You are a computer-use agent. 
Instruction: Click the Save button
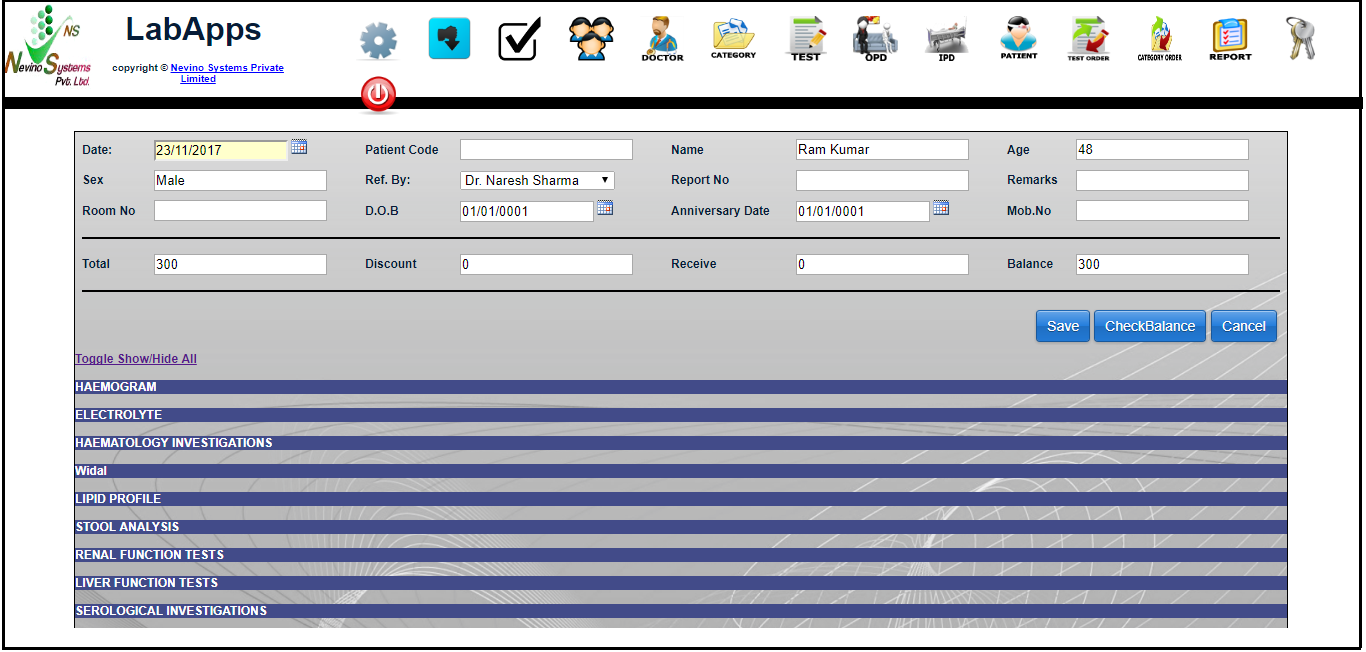coord(1062,326)
